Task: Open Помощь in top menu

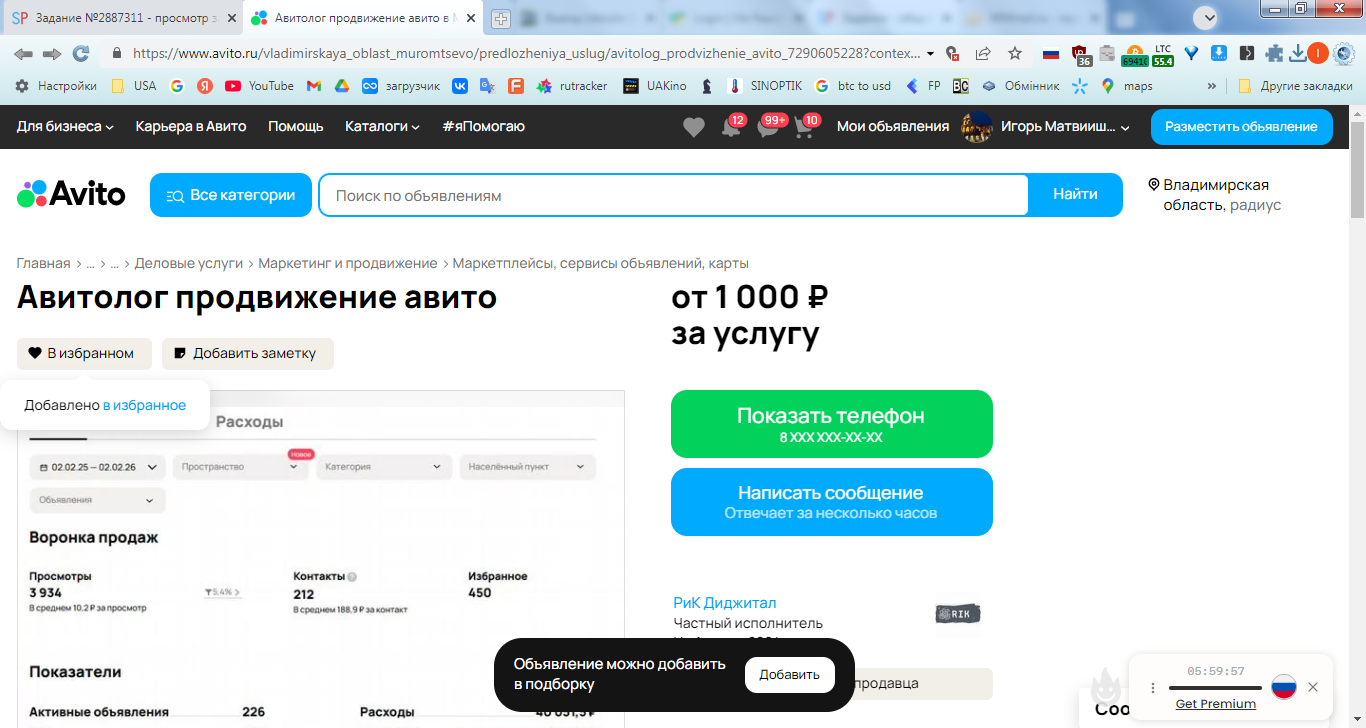Action: 296,126
